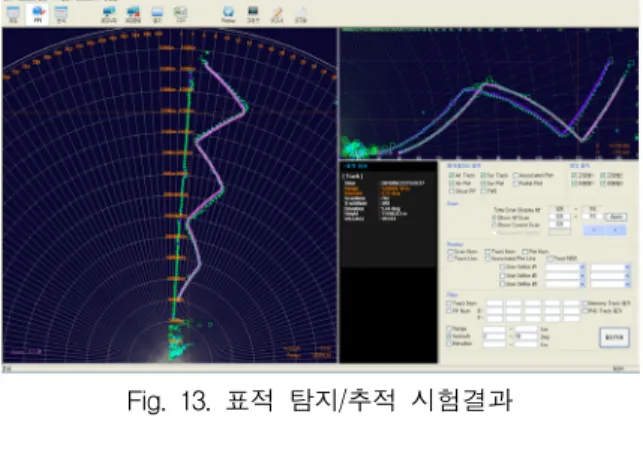Toggle the Show Current Scan checkbox
643x465 pixels.
pyautogui.click(x=494, y=225)
